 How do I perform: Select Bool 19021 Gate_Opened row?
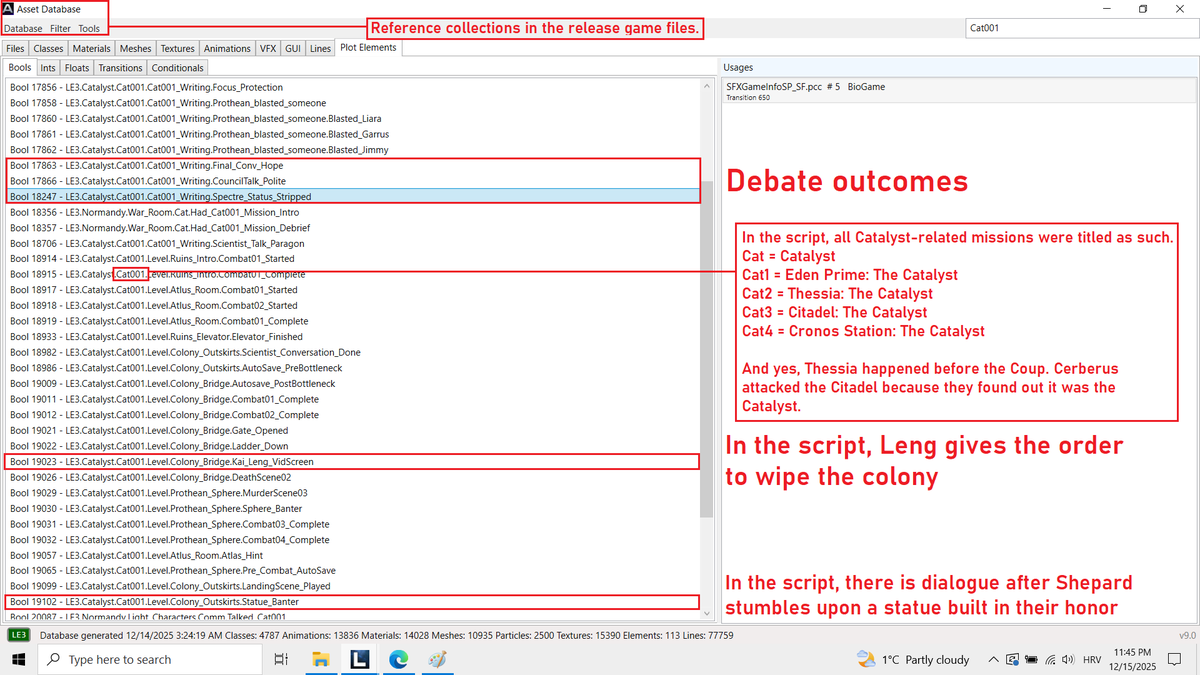click(x=354, y=430)
